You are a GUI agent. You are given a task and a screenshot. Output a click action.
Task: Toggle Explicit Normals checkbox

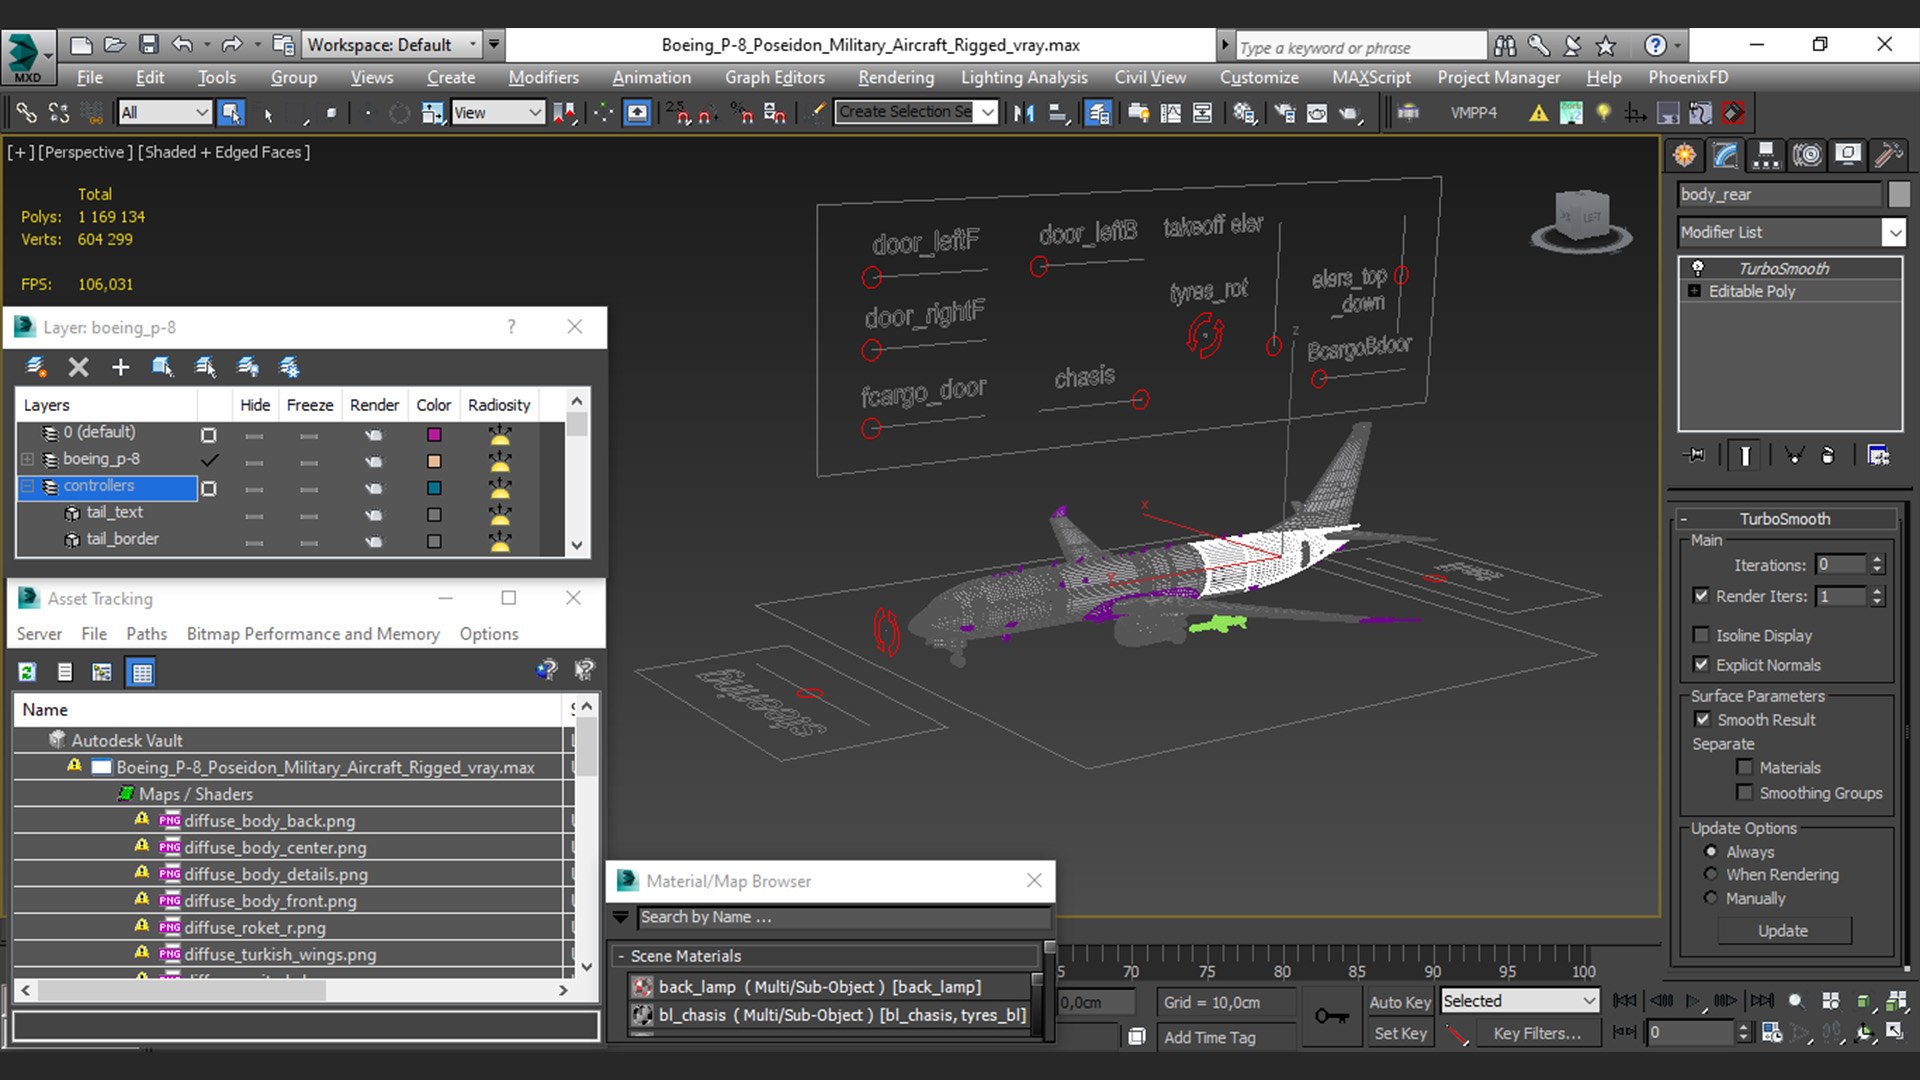click(1701, 664)
